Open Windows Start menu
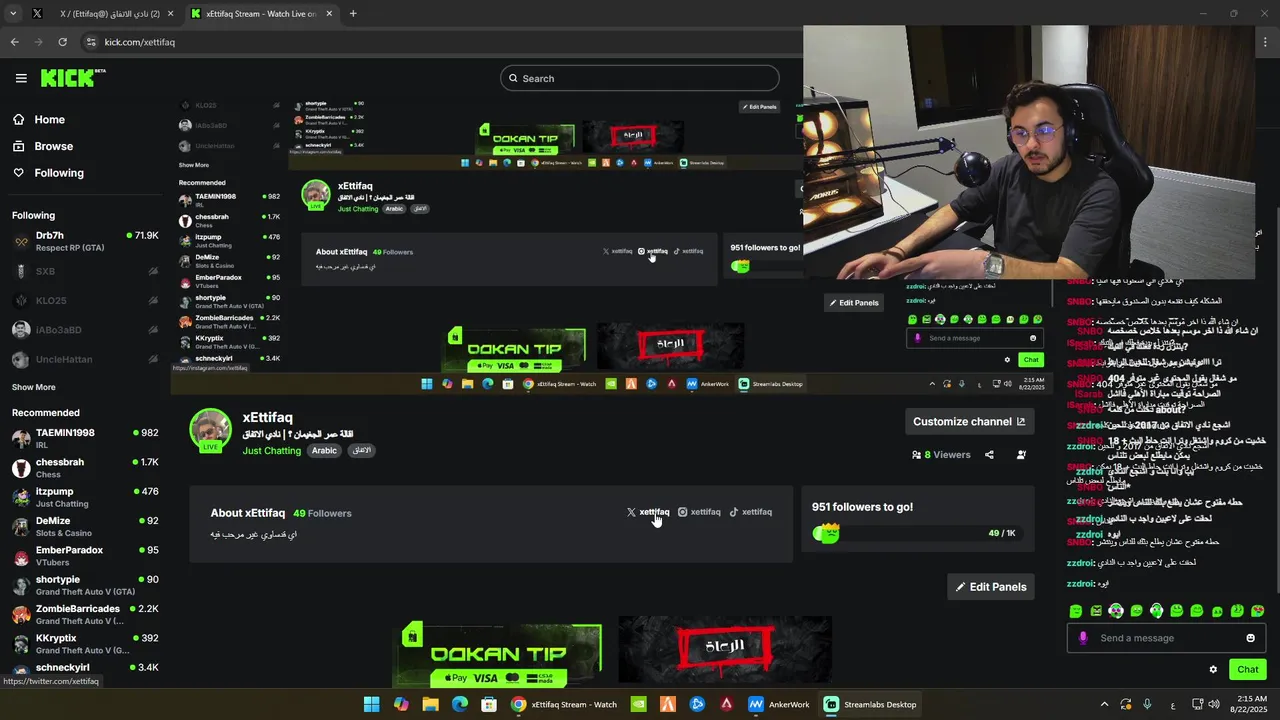 pyautogui.click(x=371, y=705)
